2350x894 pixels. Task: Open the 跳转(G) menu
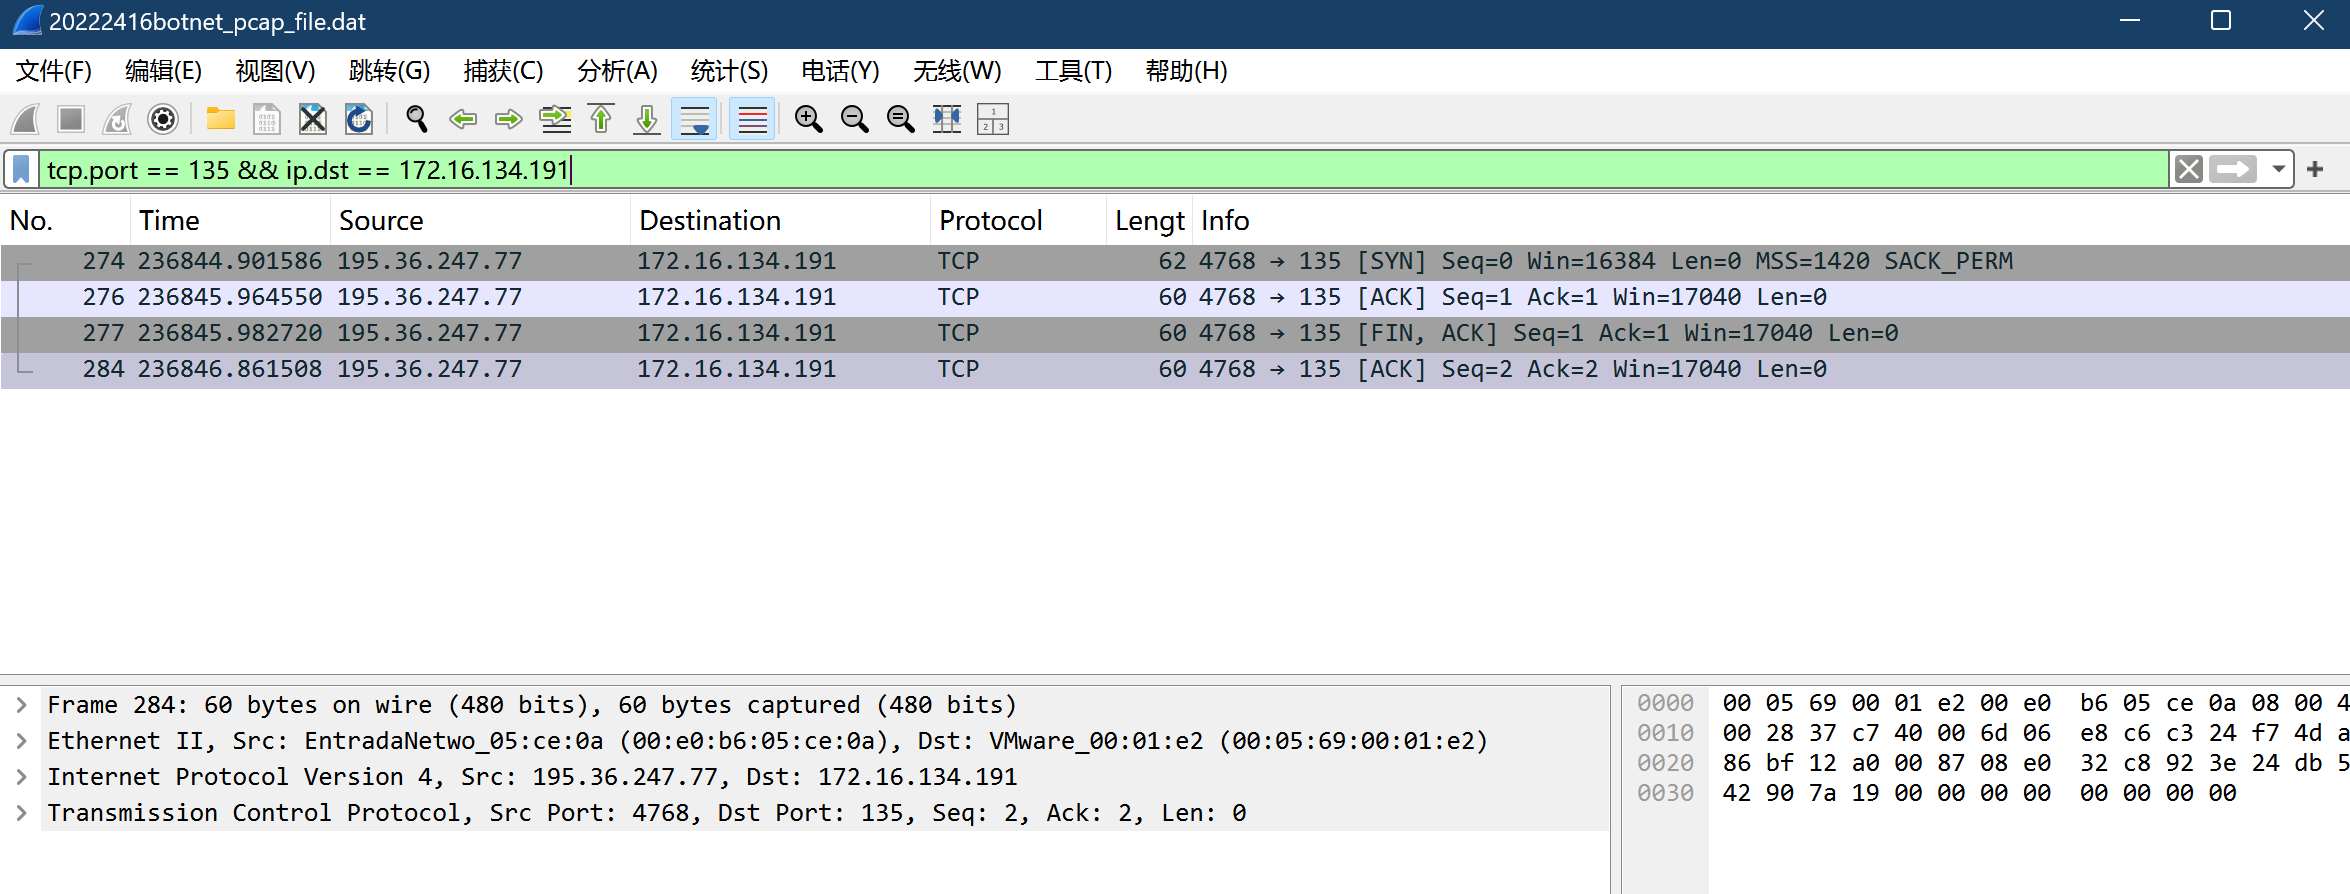389,71
